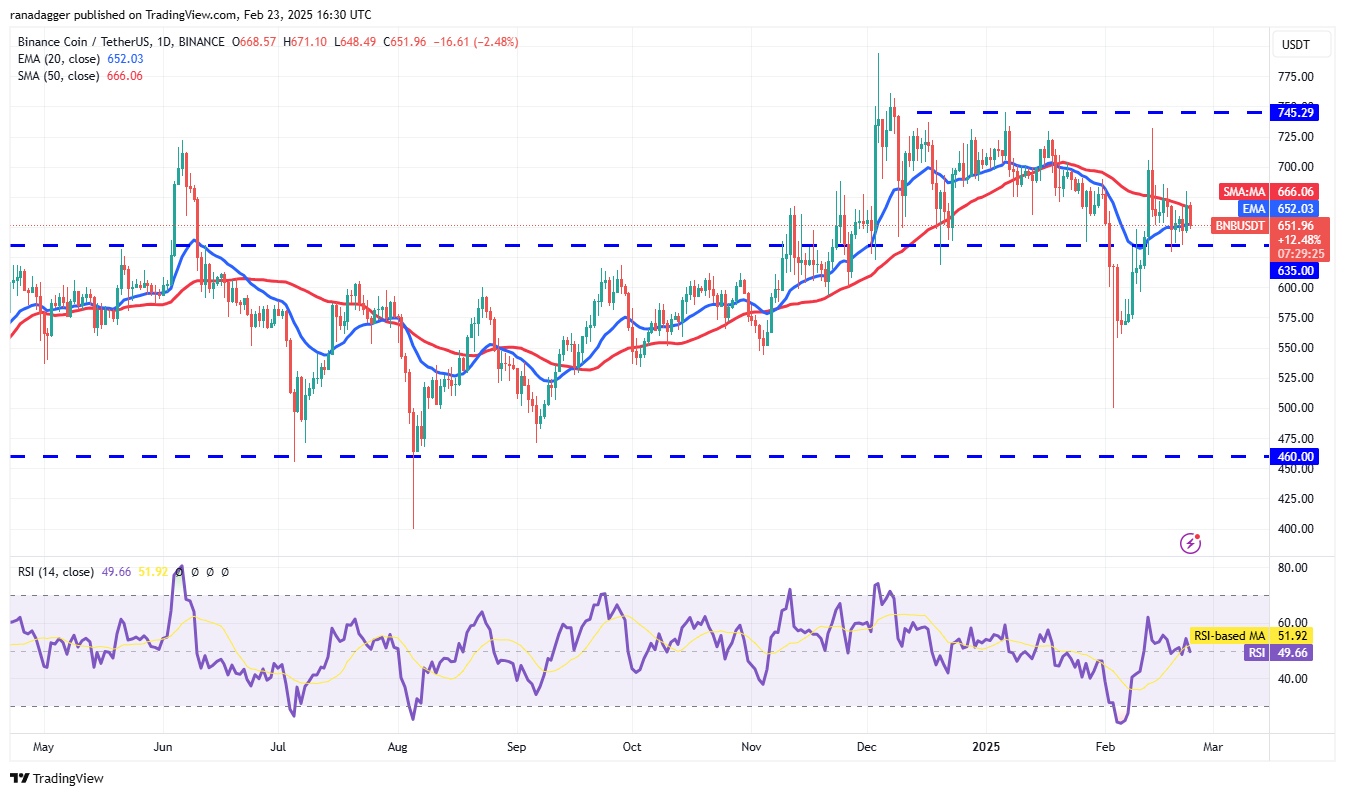Click the red lightning bolt icon on chart
This screenshot has height=796, width=1345.
coord(1190,543)
